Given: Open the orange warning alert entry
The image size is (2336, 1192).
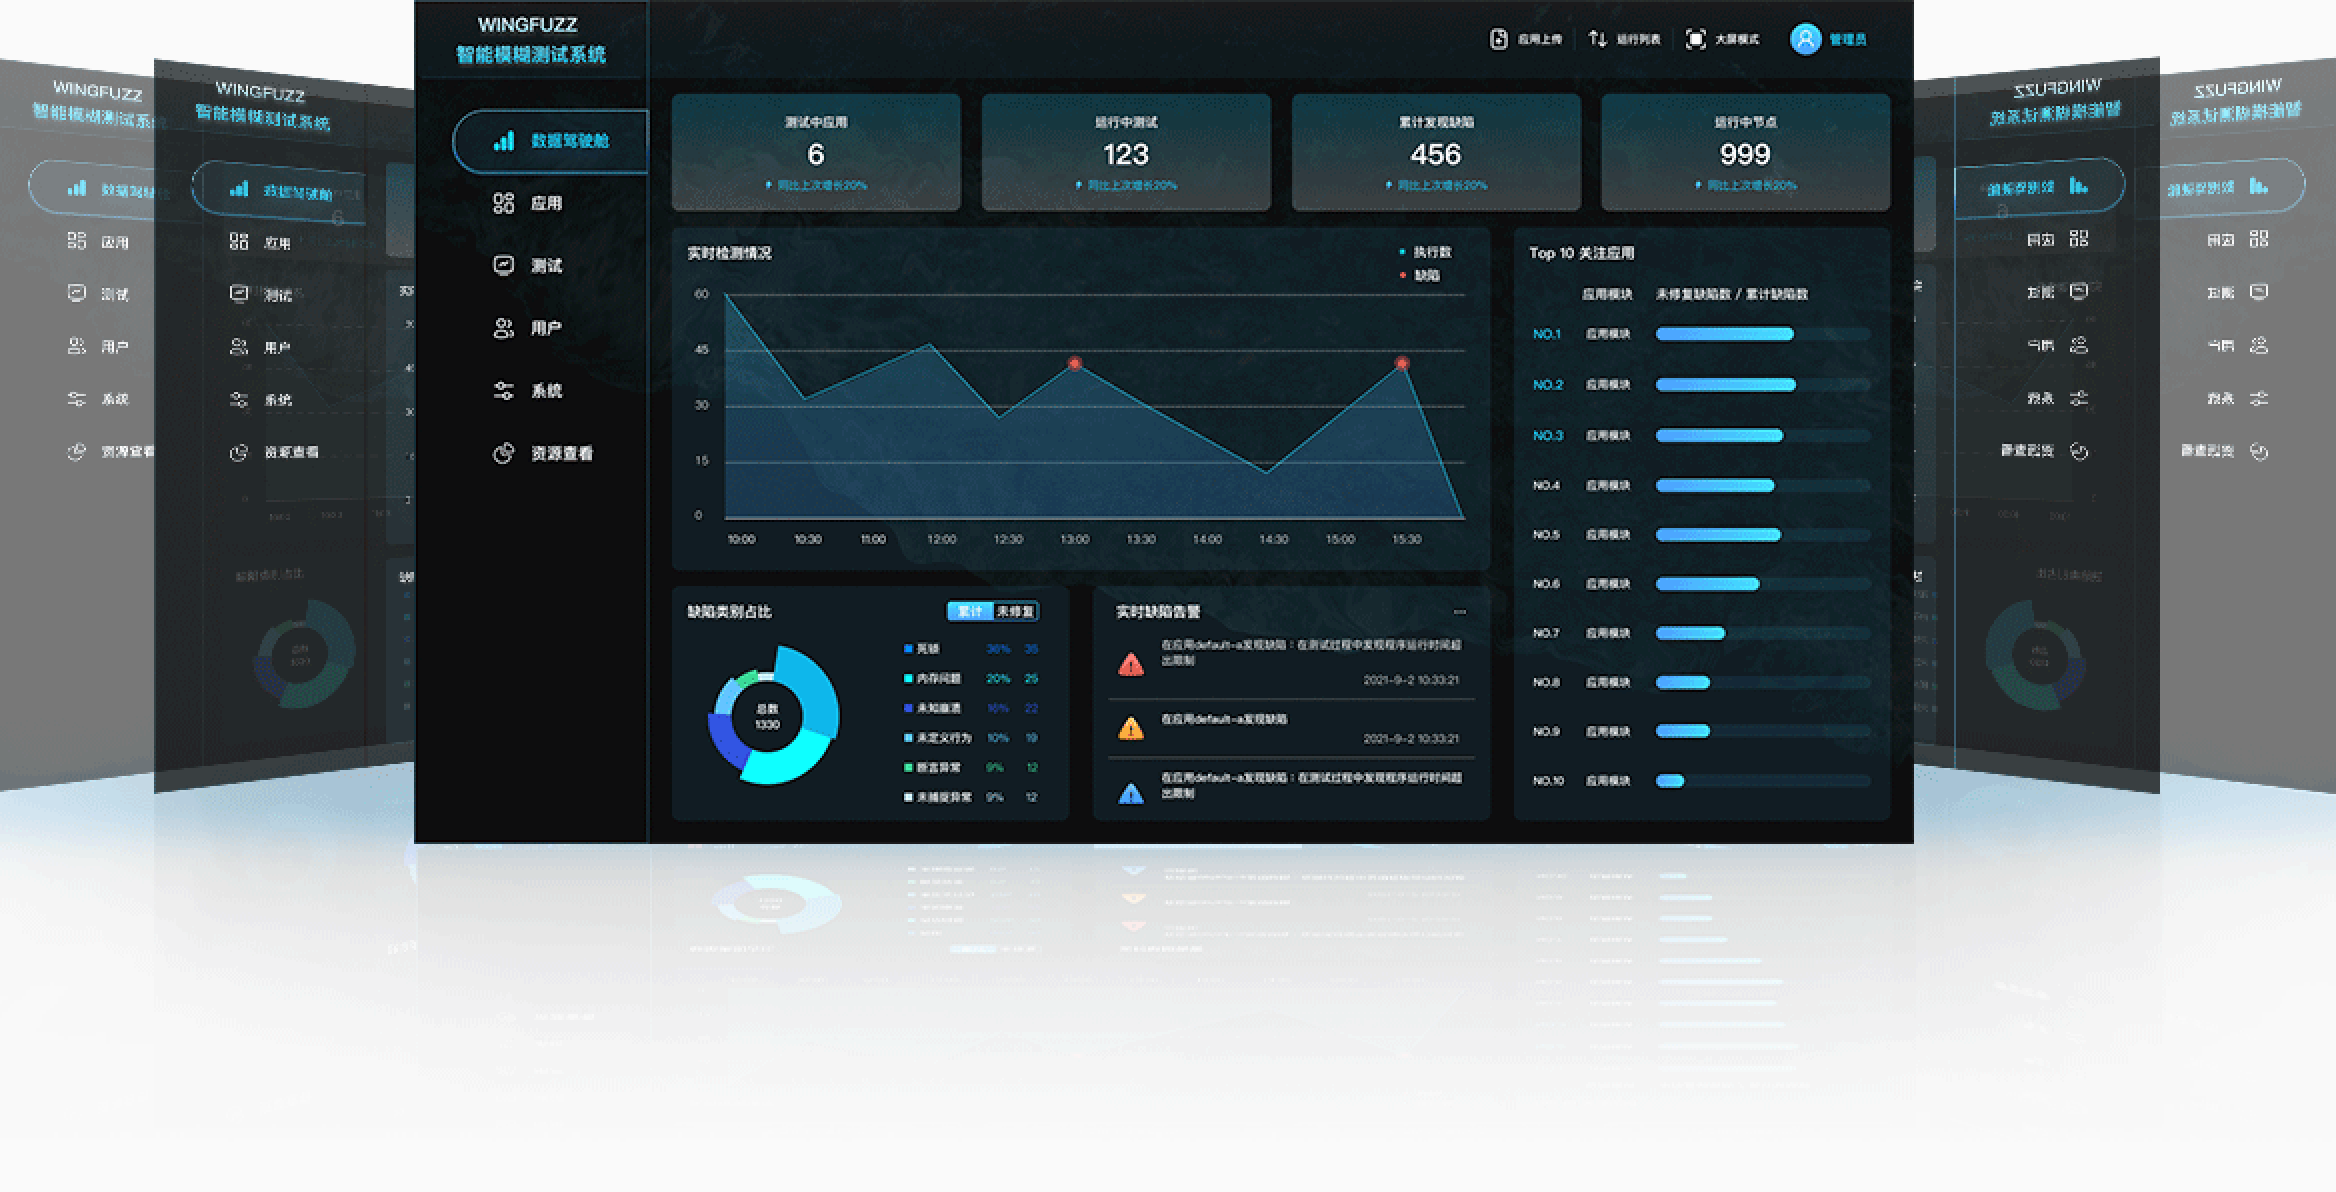Looking at the screenshot, I should pyautogui.click(x=1291, y=728).
